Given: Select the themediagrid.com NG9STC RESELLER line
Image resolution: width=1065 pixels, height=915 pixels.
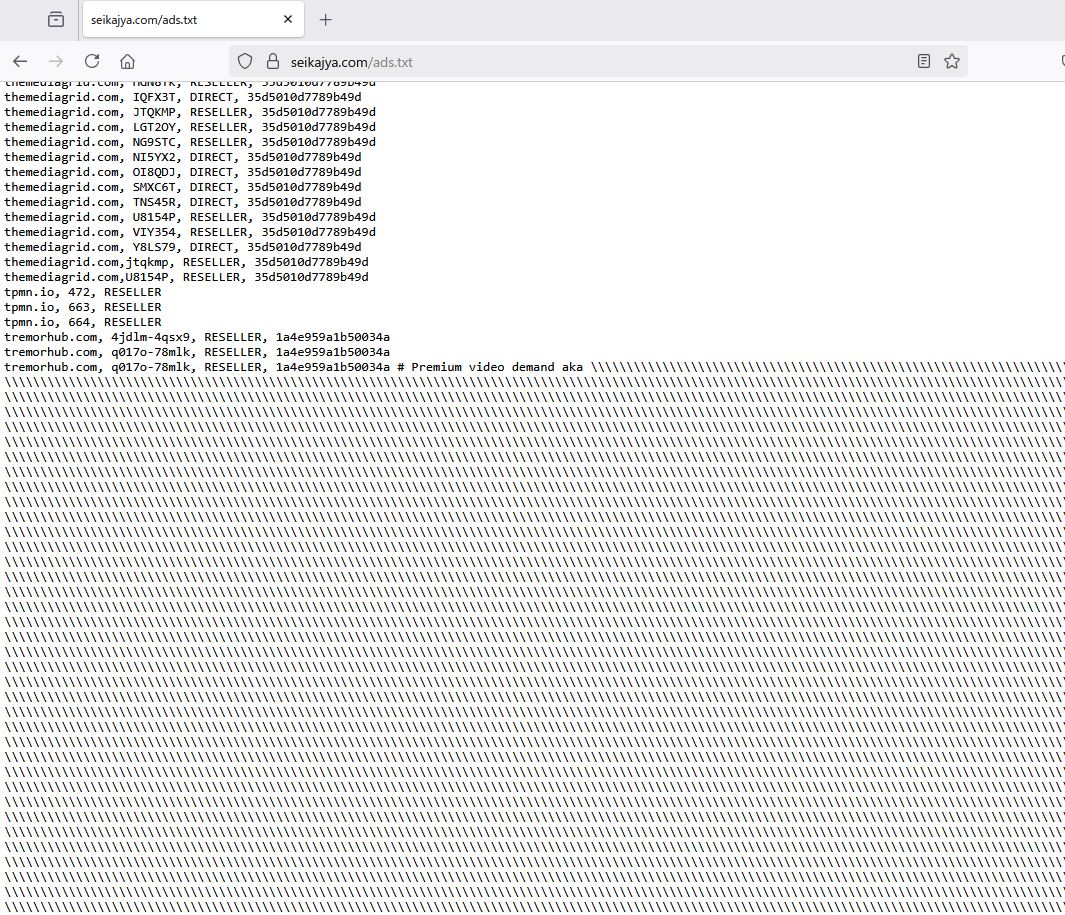Looking at the screenshot, I should (x=190, y=142).
